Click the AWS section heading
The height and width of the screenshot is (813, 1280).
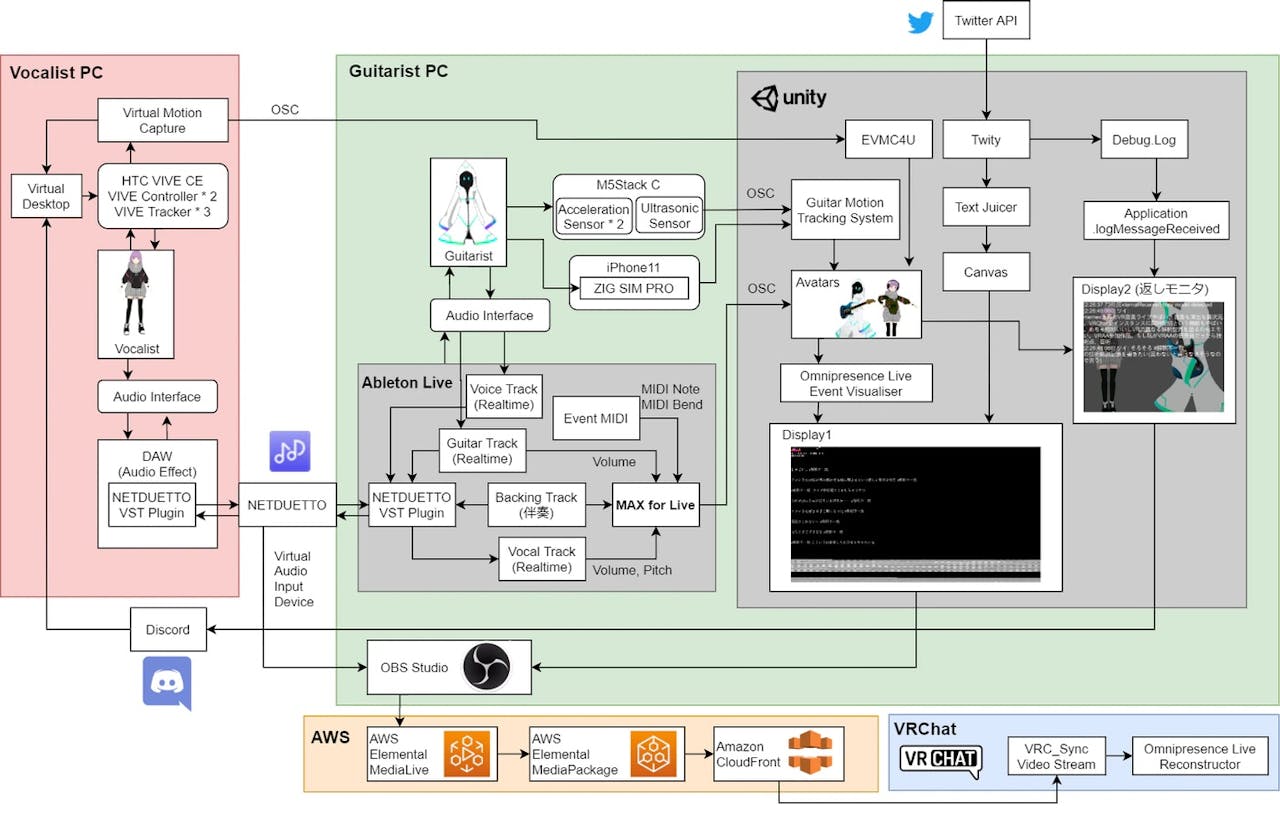[x=330, y=738]
